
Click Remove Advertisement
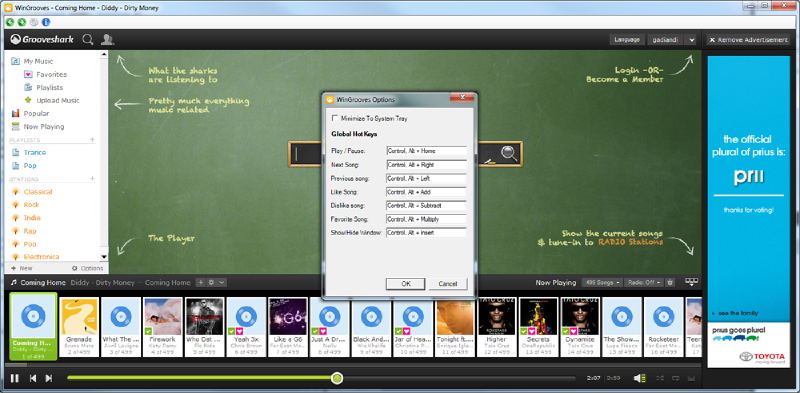(x=748, y=40)
